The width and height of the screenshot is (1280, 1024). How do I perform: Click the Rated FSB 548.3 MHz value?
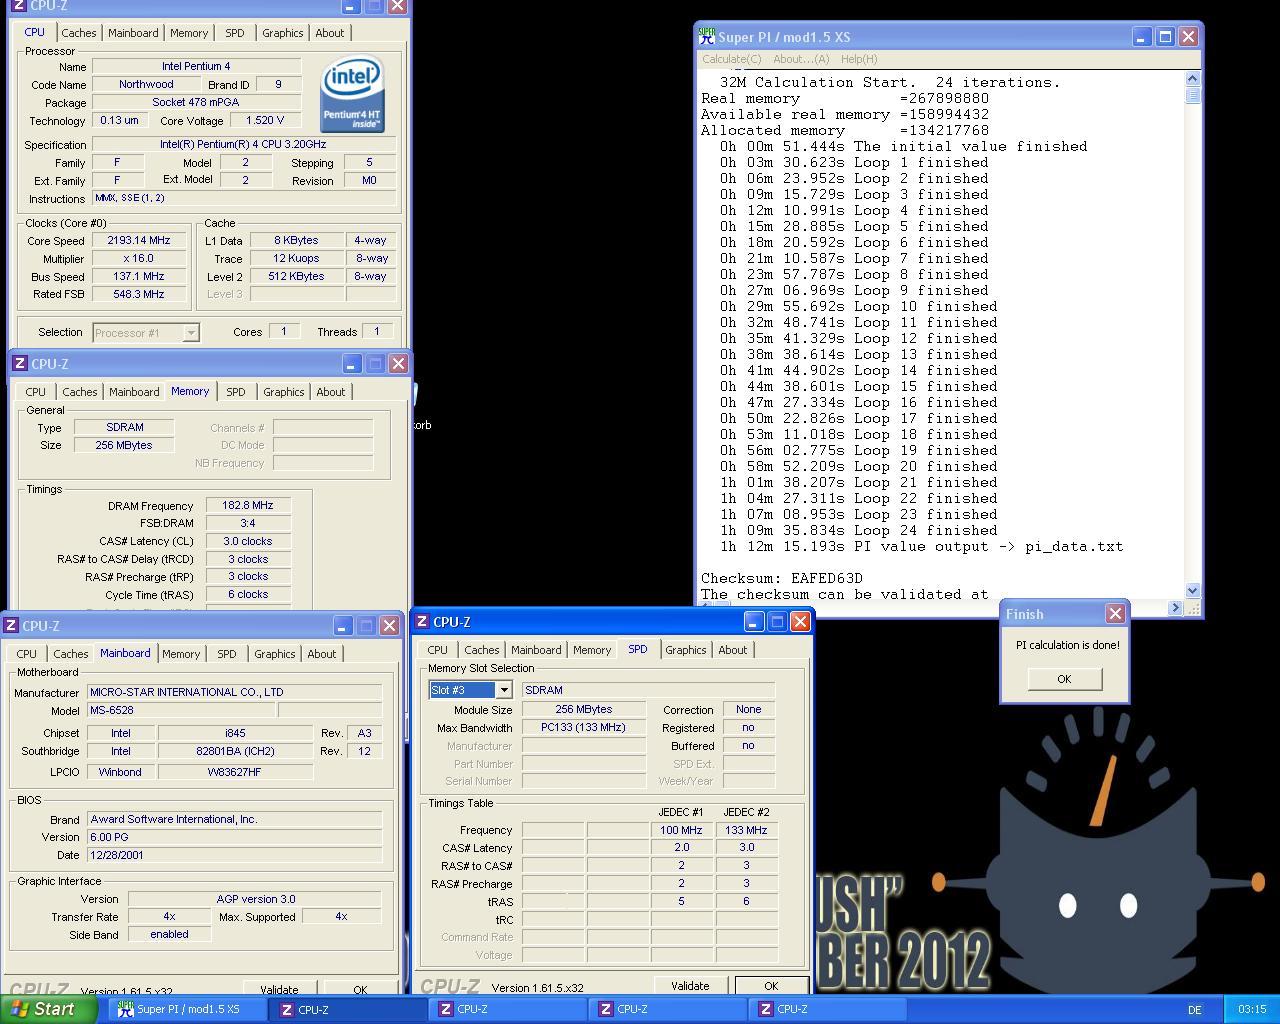click(x=139, y=295)
